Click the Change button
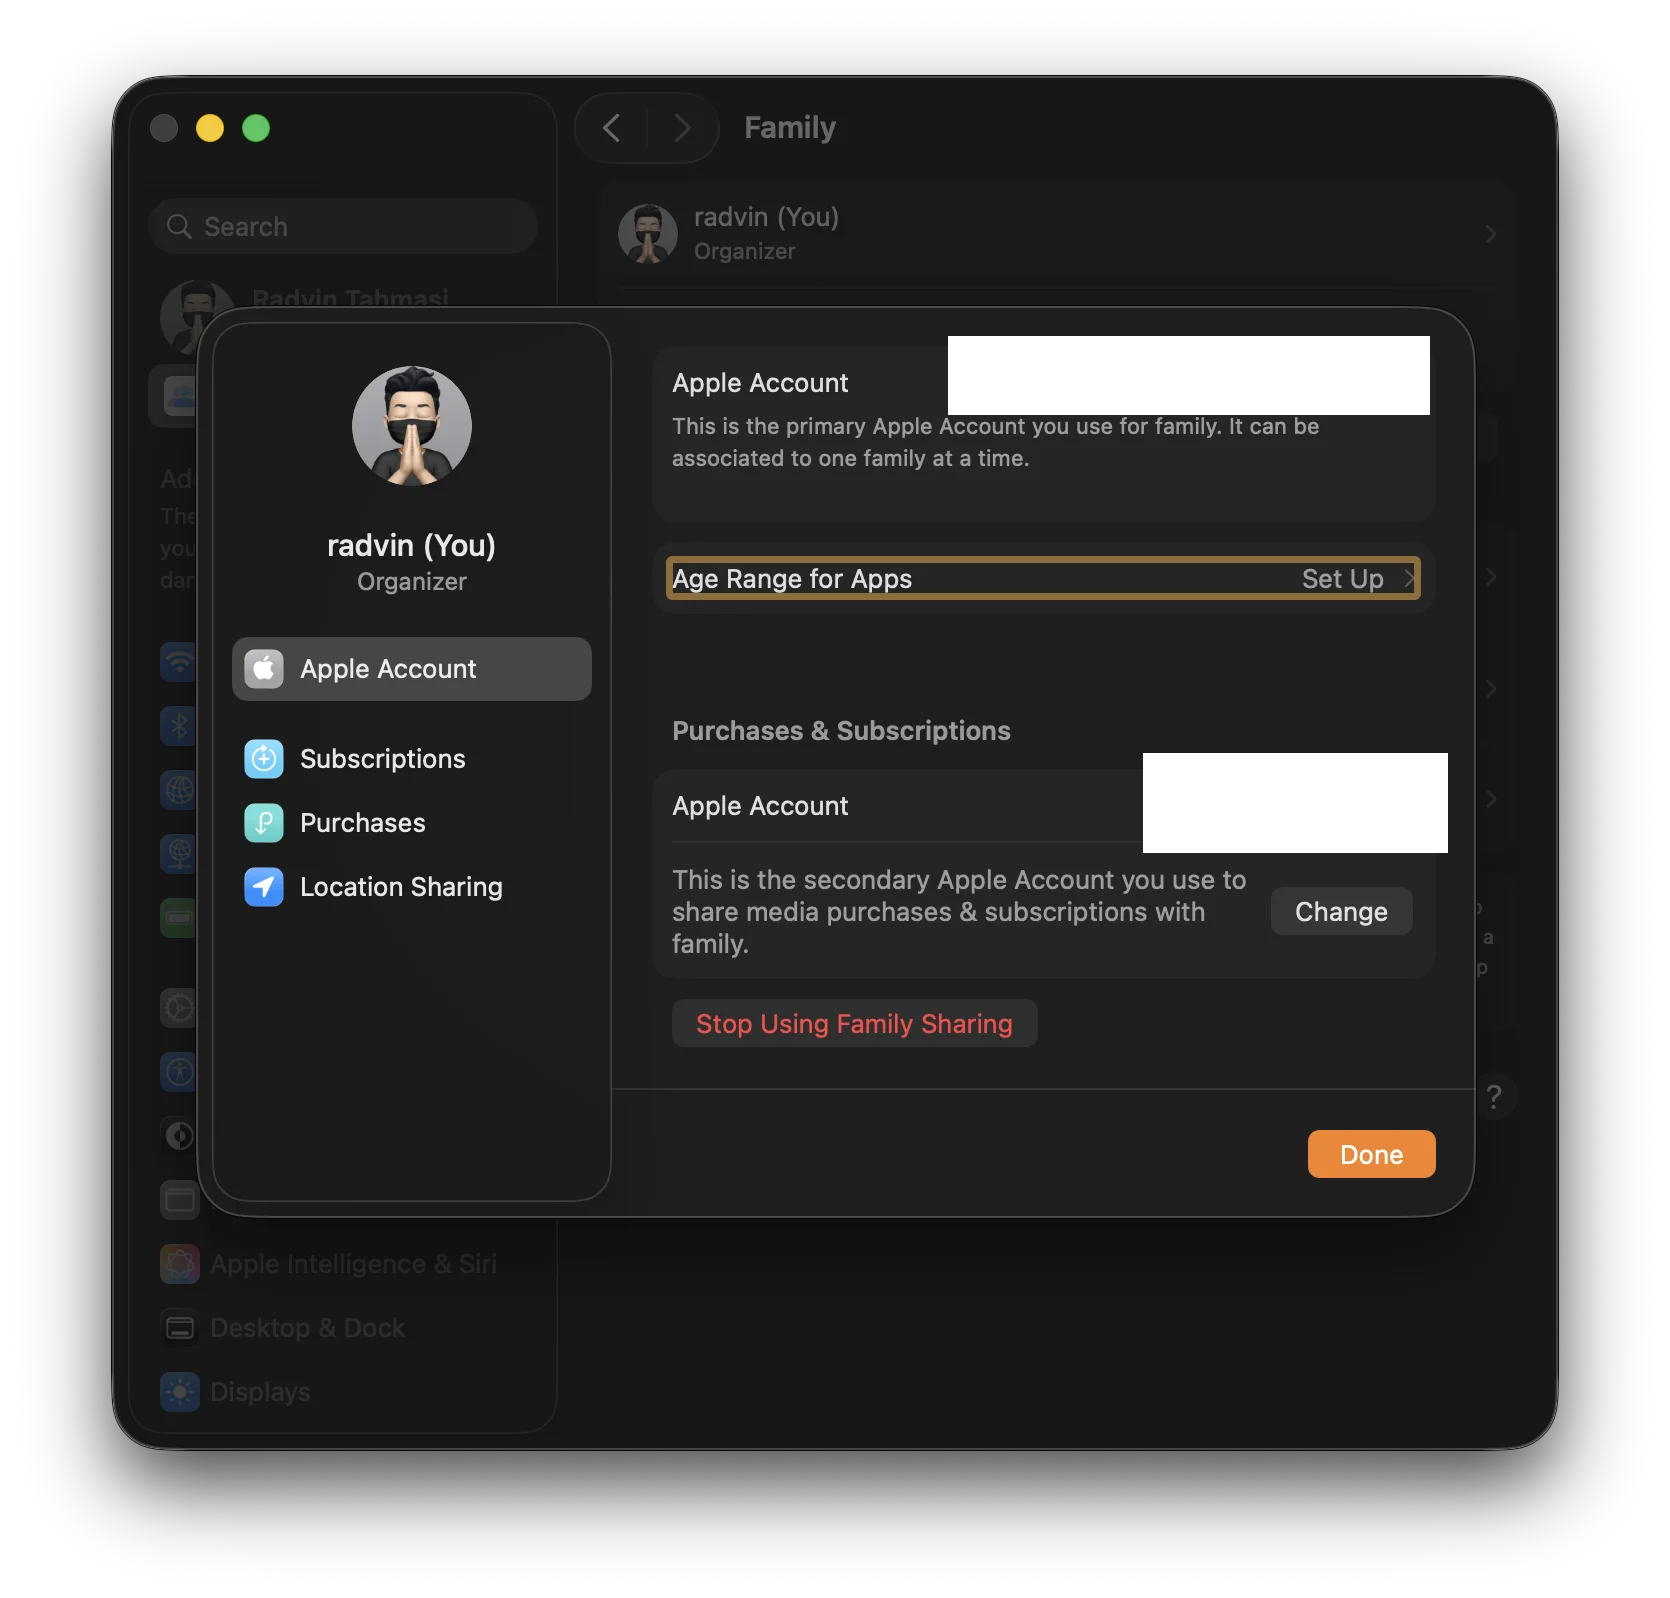This screenshot has height=1598, width=1670. click(1341, 911)
